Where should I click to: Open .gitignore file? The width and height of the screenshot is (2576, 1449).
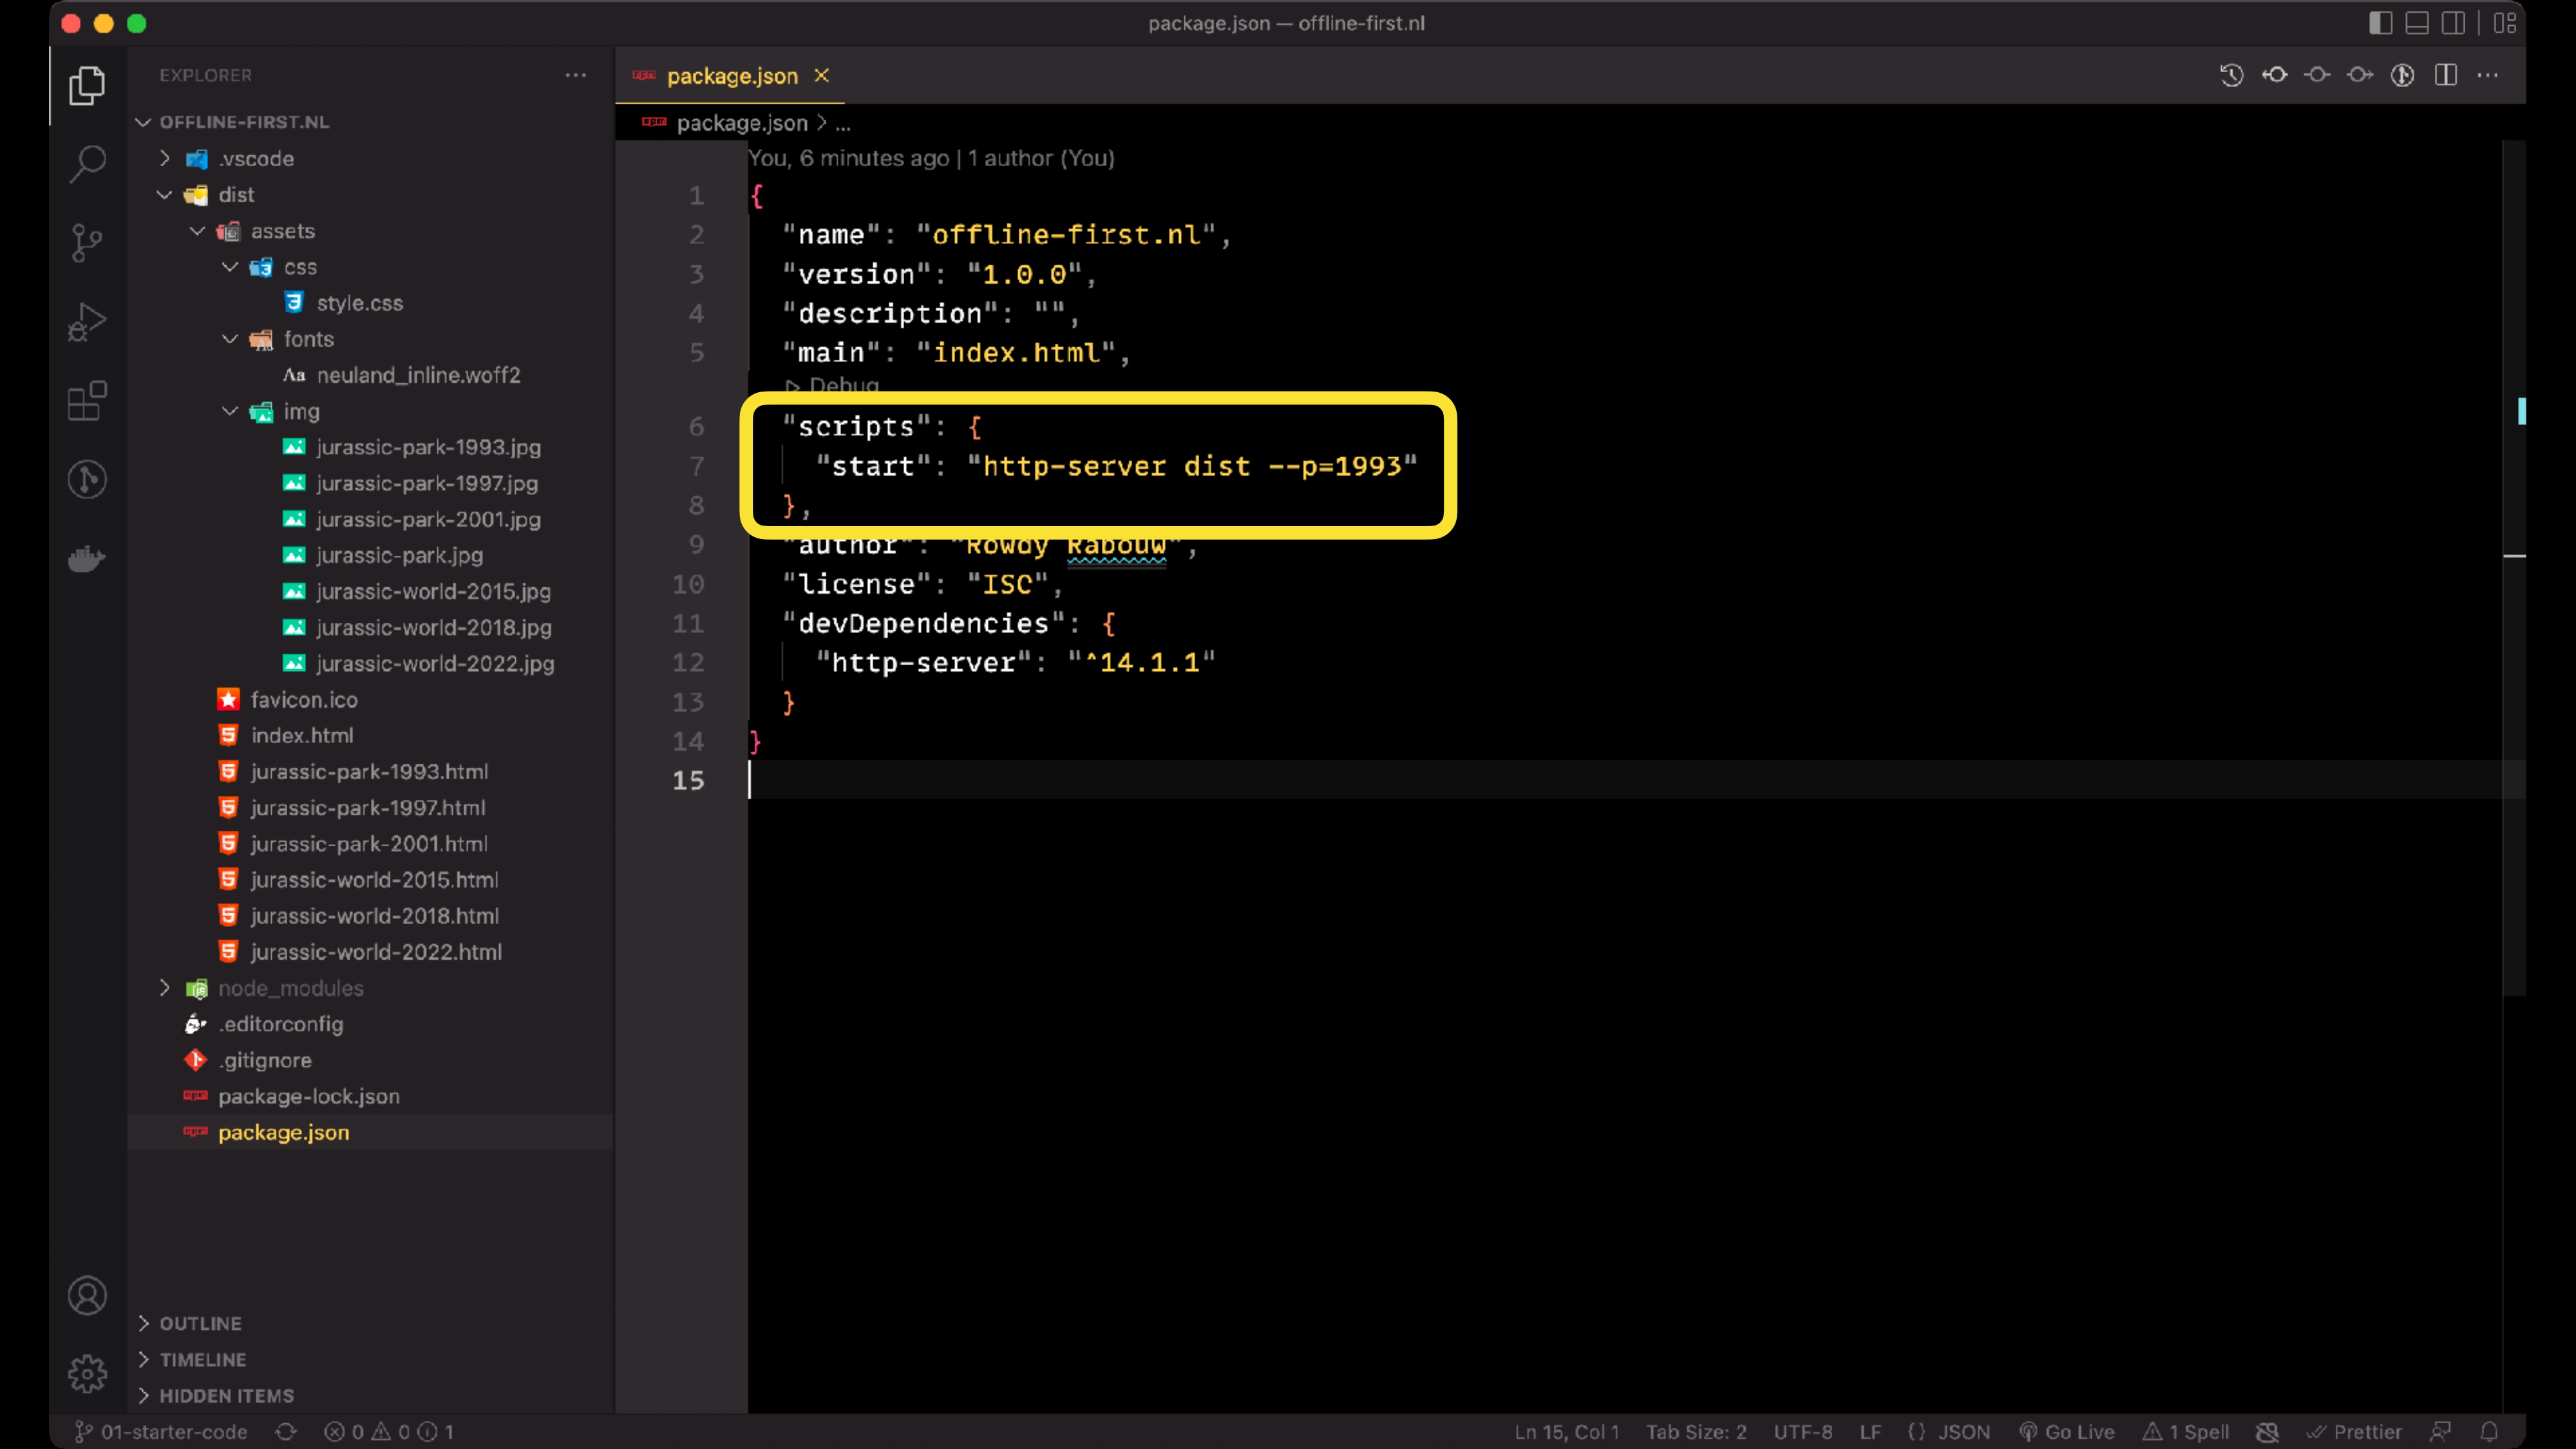click(x=265, y=1060)
